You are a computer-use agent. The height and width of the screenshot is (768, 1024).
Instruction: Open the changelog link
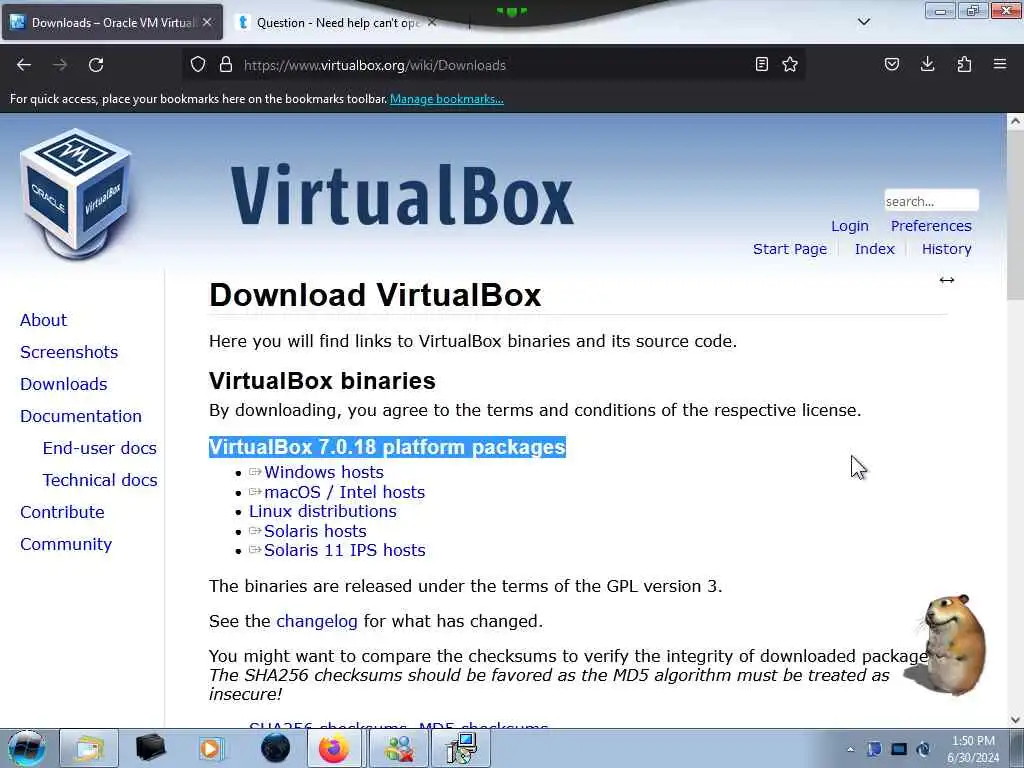point(317,621)
